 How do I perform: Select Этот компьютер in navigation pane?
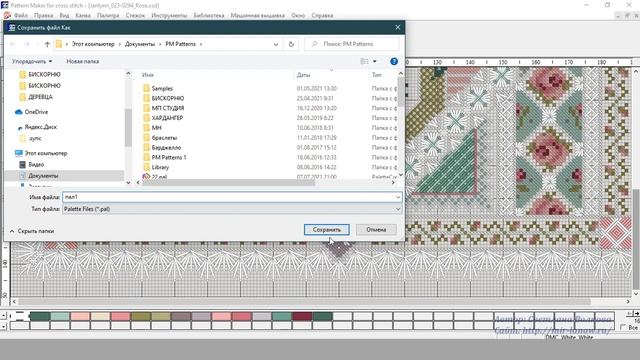click(45, 153)
